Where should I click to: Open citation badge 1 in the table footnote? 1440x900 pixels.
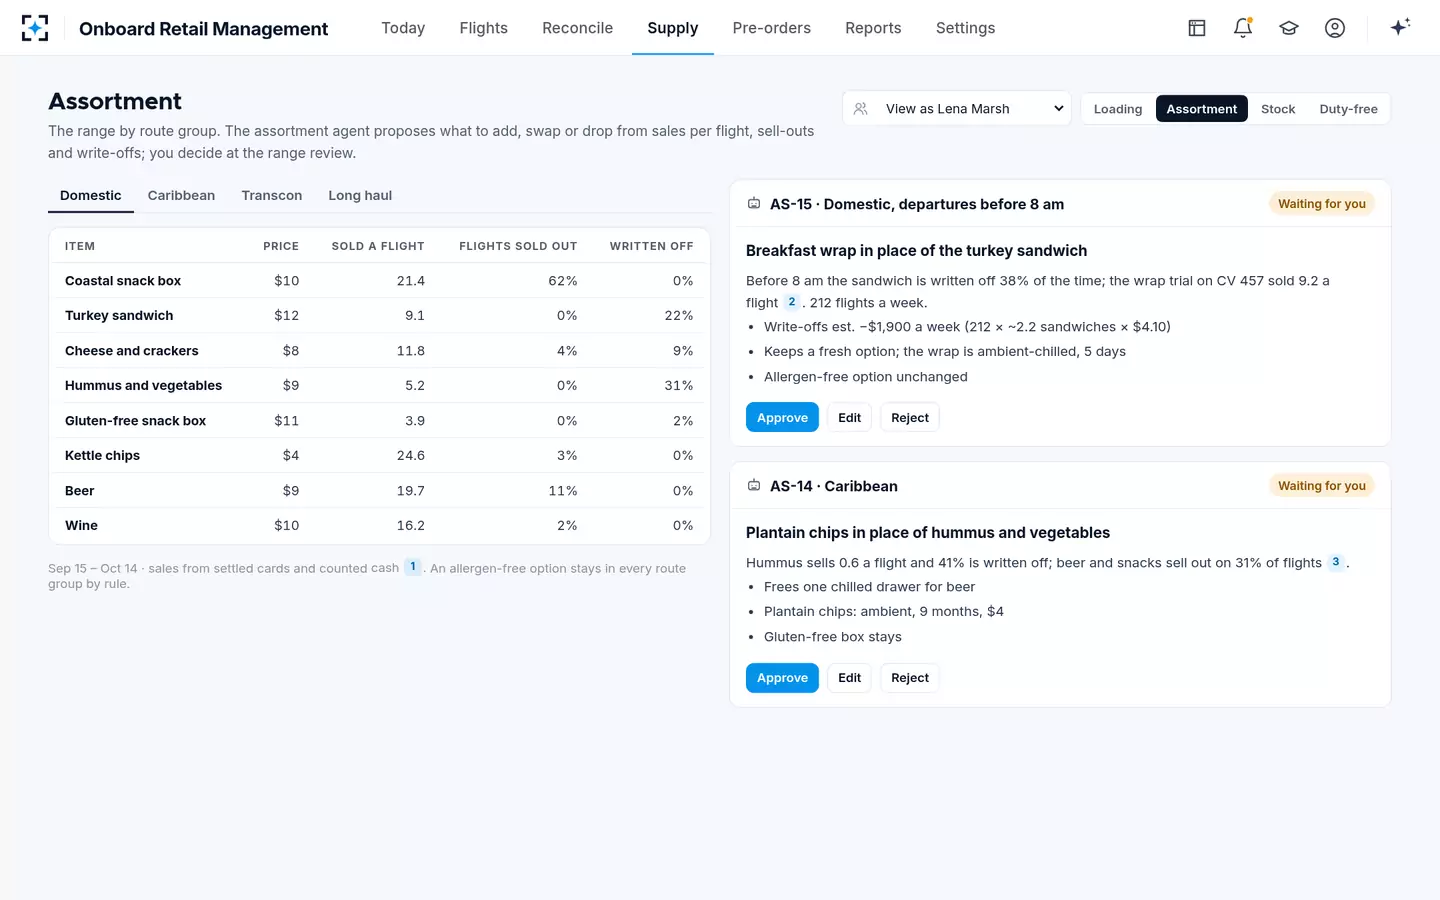coord(413,567)
